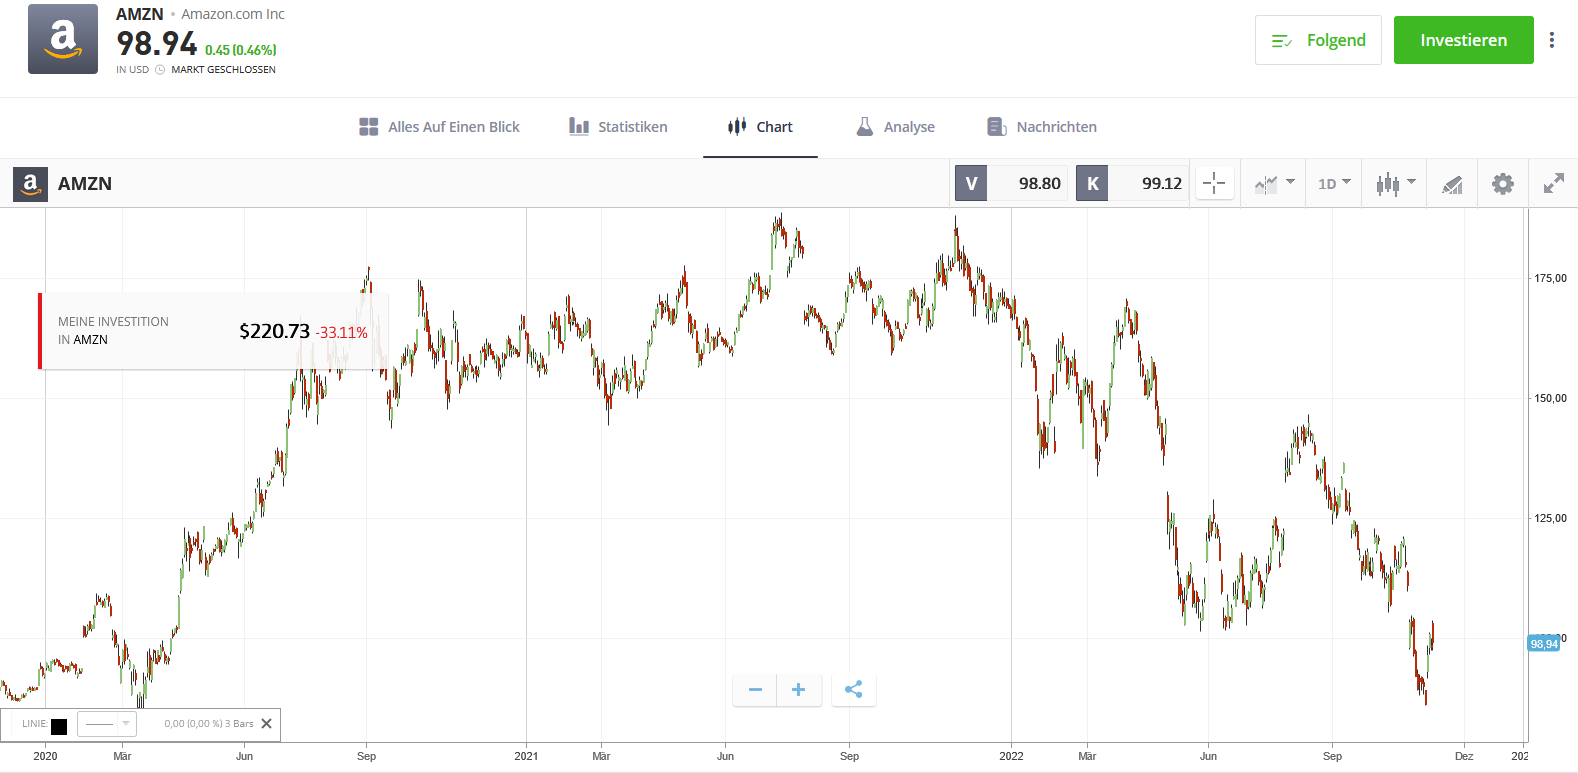Click the Amazon logo at top

click(x=63, y=39)
